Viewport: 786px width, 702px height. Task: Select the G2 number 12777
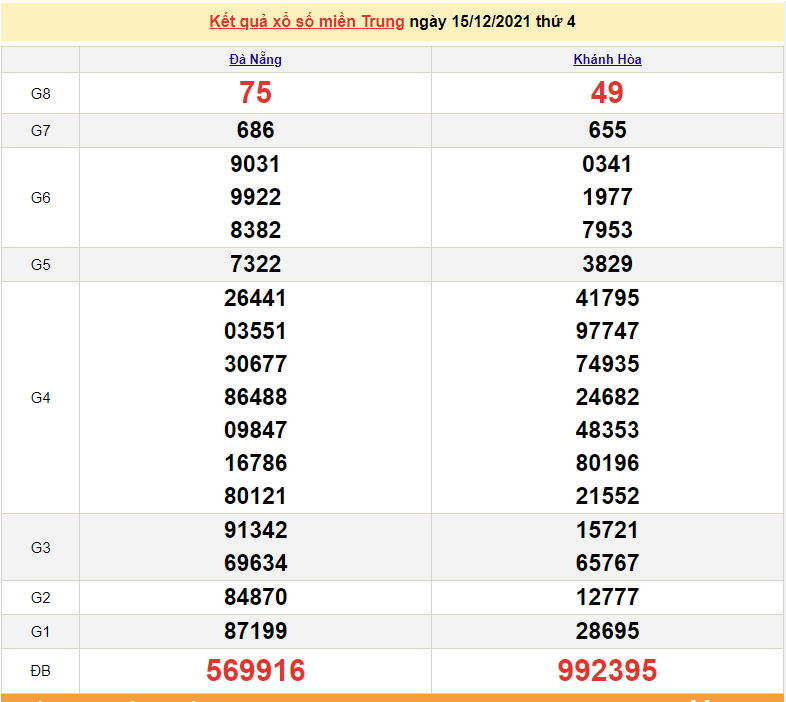click(607, 597)
